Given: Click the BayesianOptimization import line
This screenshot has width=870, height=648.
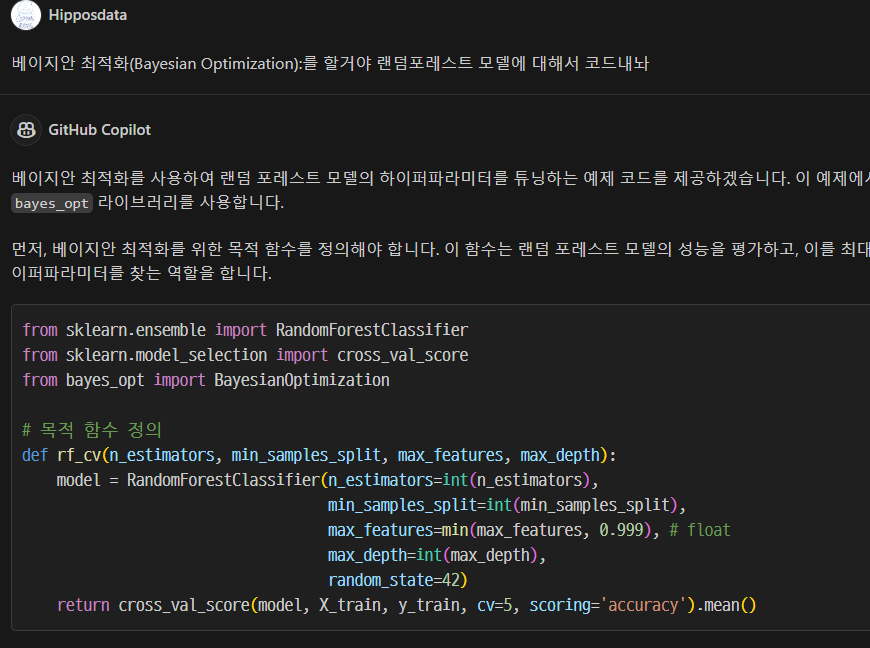Looking at the screenshot, I should click(206, 380).
